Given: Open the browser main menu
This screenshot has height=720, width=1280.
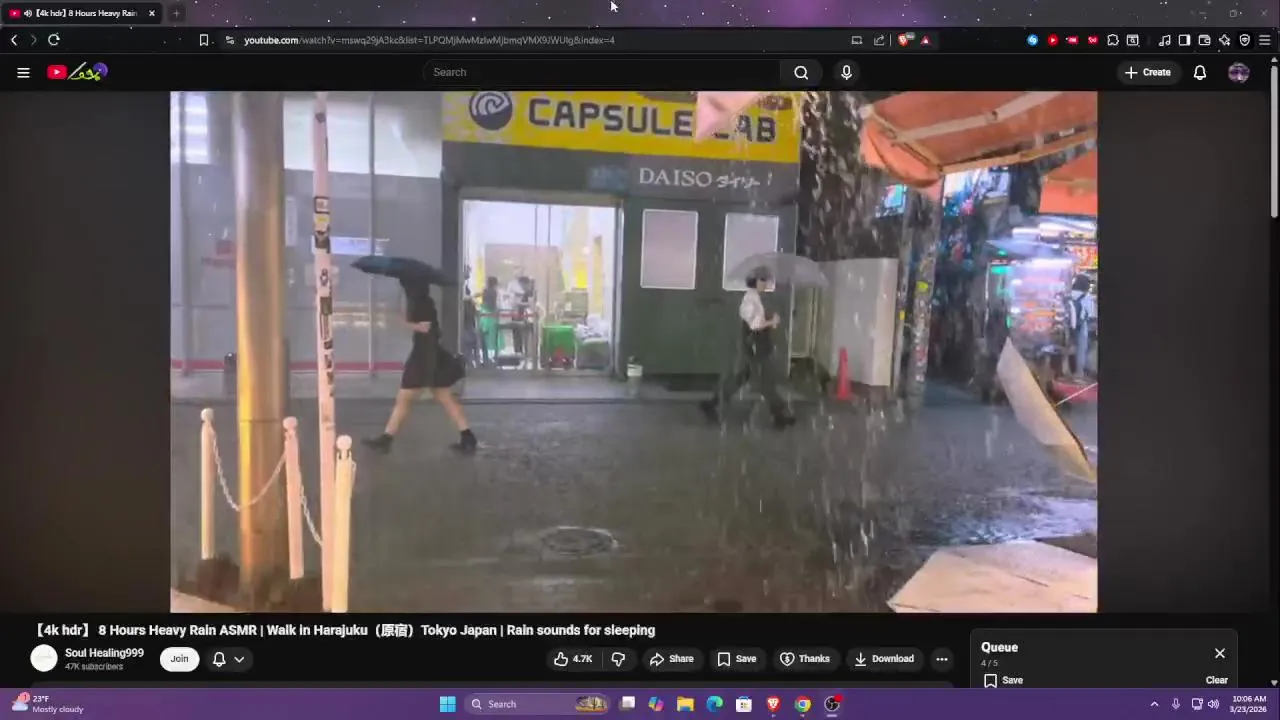Looking at the screenshot, I should pyautogui.click(x=1265, y=40).
